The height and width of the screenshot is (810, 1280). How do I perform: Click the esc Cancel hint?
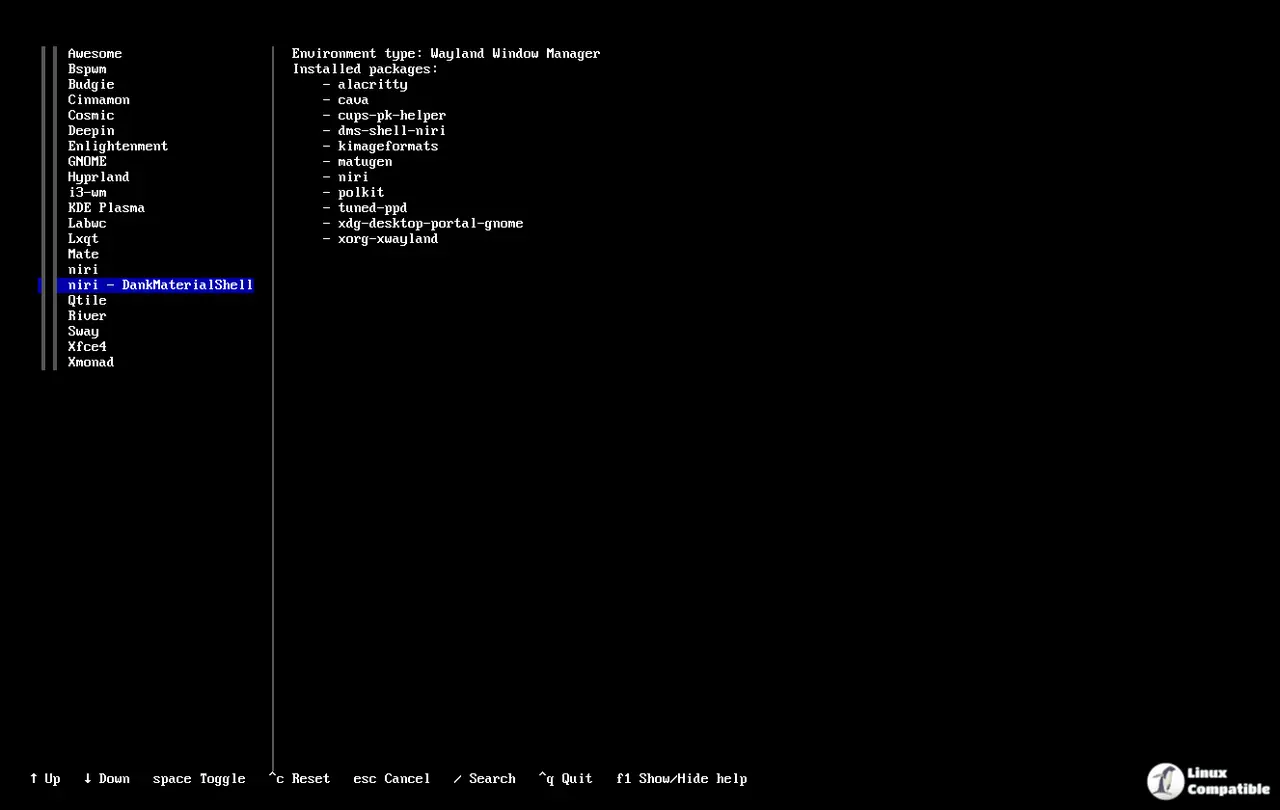[392, 779]
